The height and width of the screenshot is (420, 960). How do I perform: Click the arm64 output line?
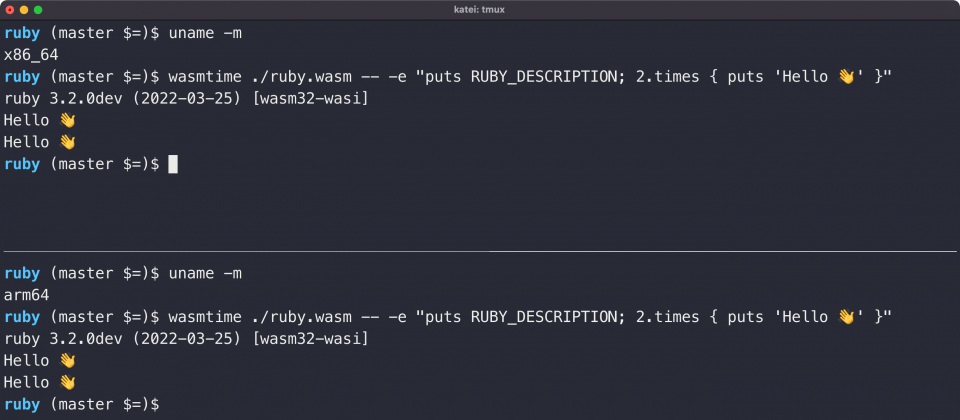tap(26, 295)
